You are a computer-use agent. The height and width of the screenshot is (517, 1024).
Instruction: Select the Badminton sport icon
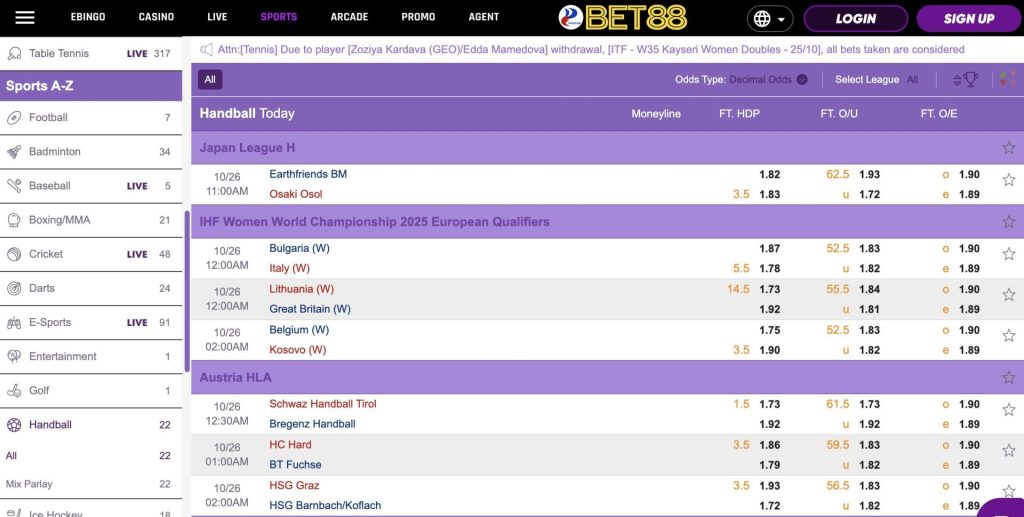click(x=14, y=152)
